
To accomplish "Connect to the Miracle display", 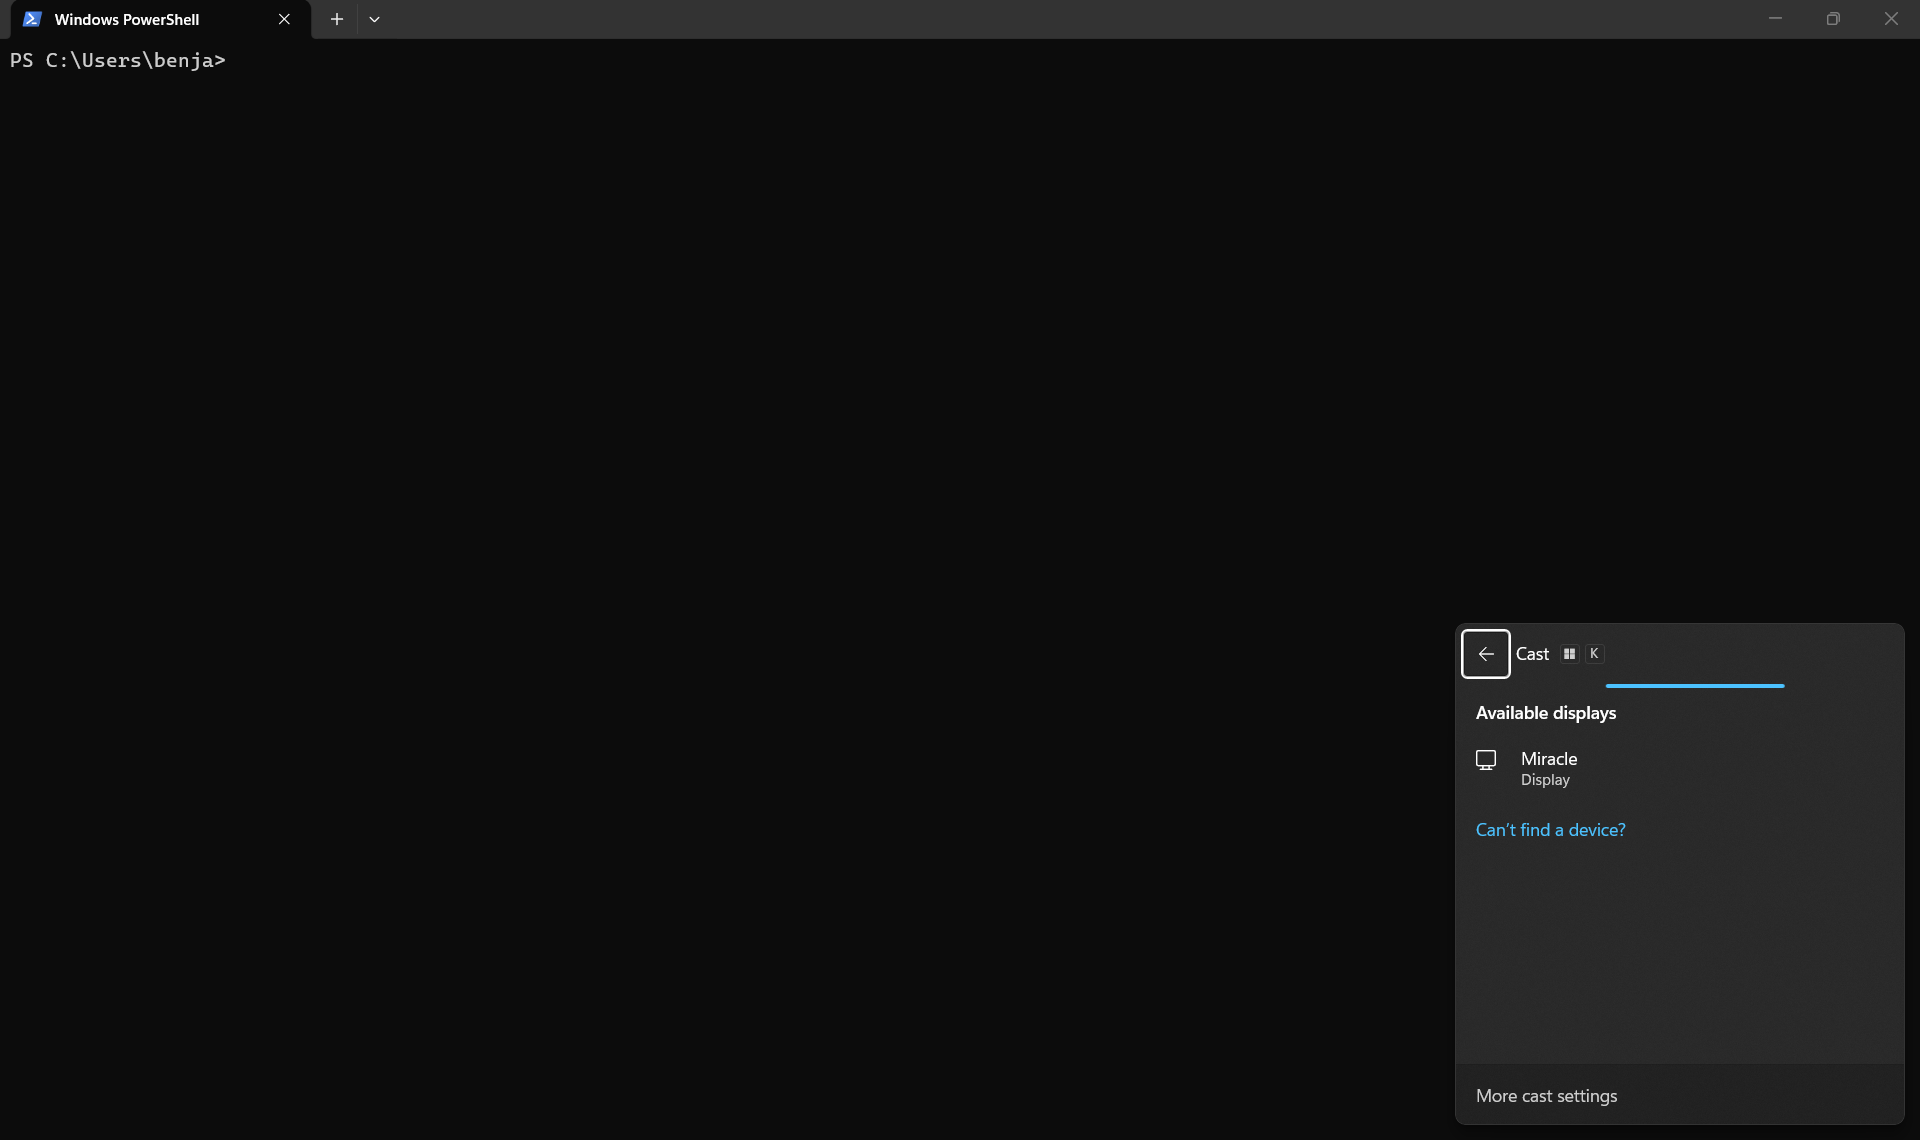I will 1549,759.
